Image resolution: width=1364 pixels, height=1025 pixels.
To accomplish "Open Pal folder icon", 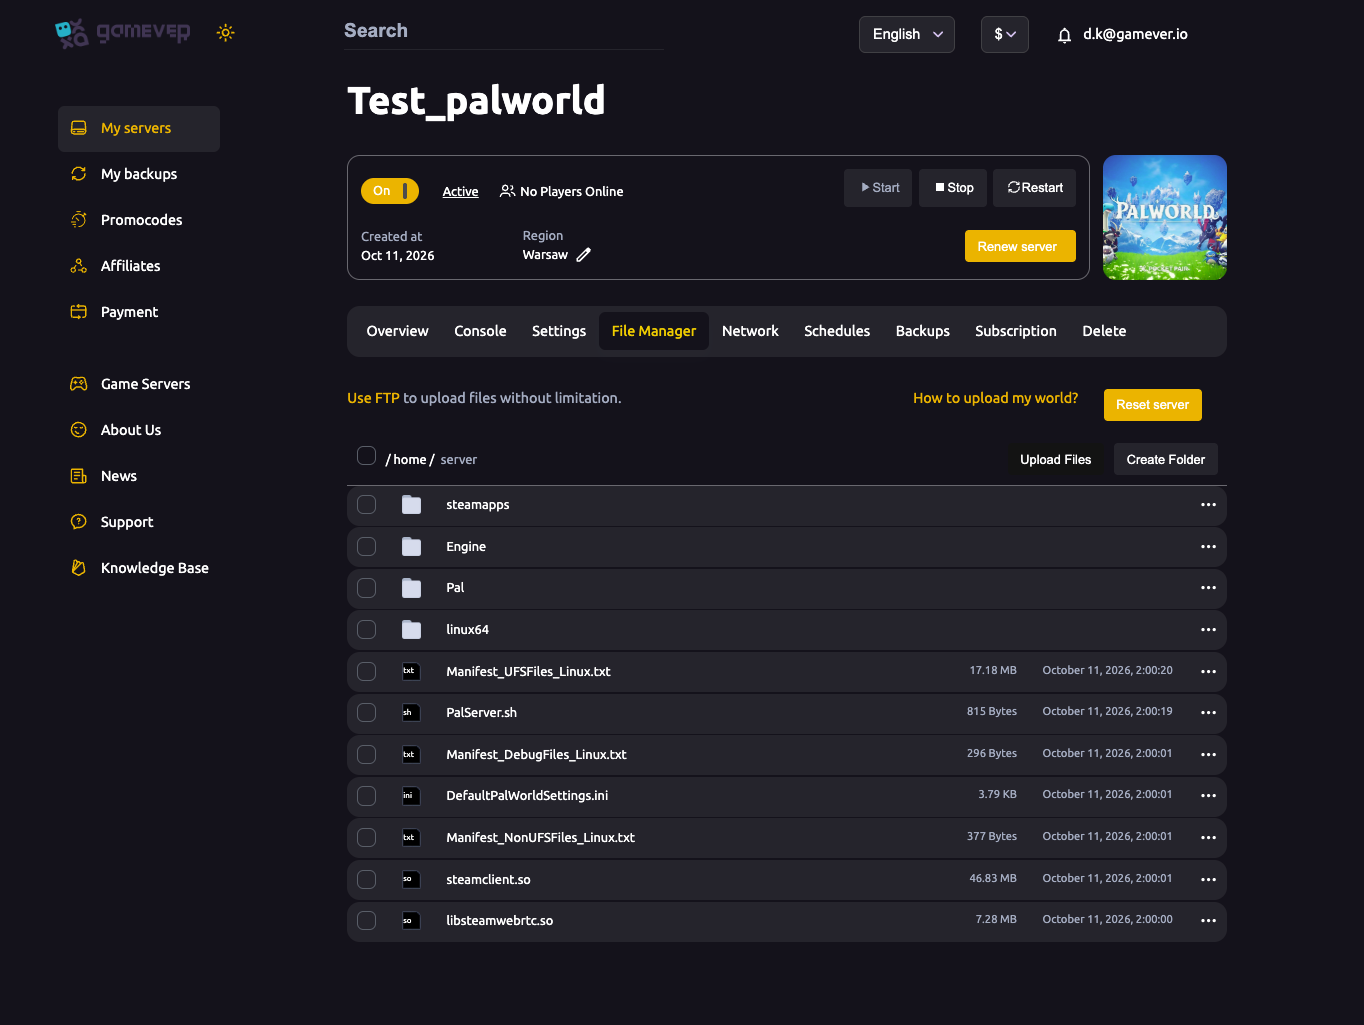I will (x=411, y=588).
